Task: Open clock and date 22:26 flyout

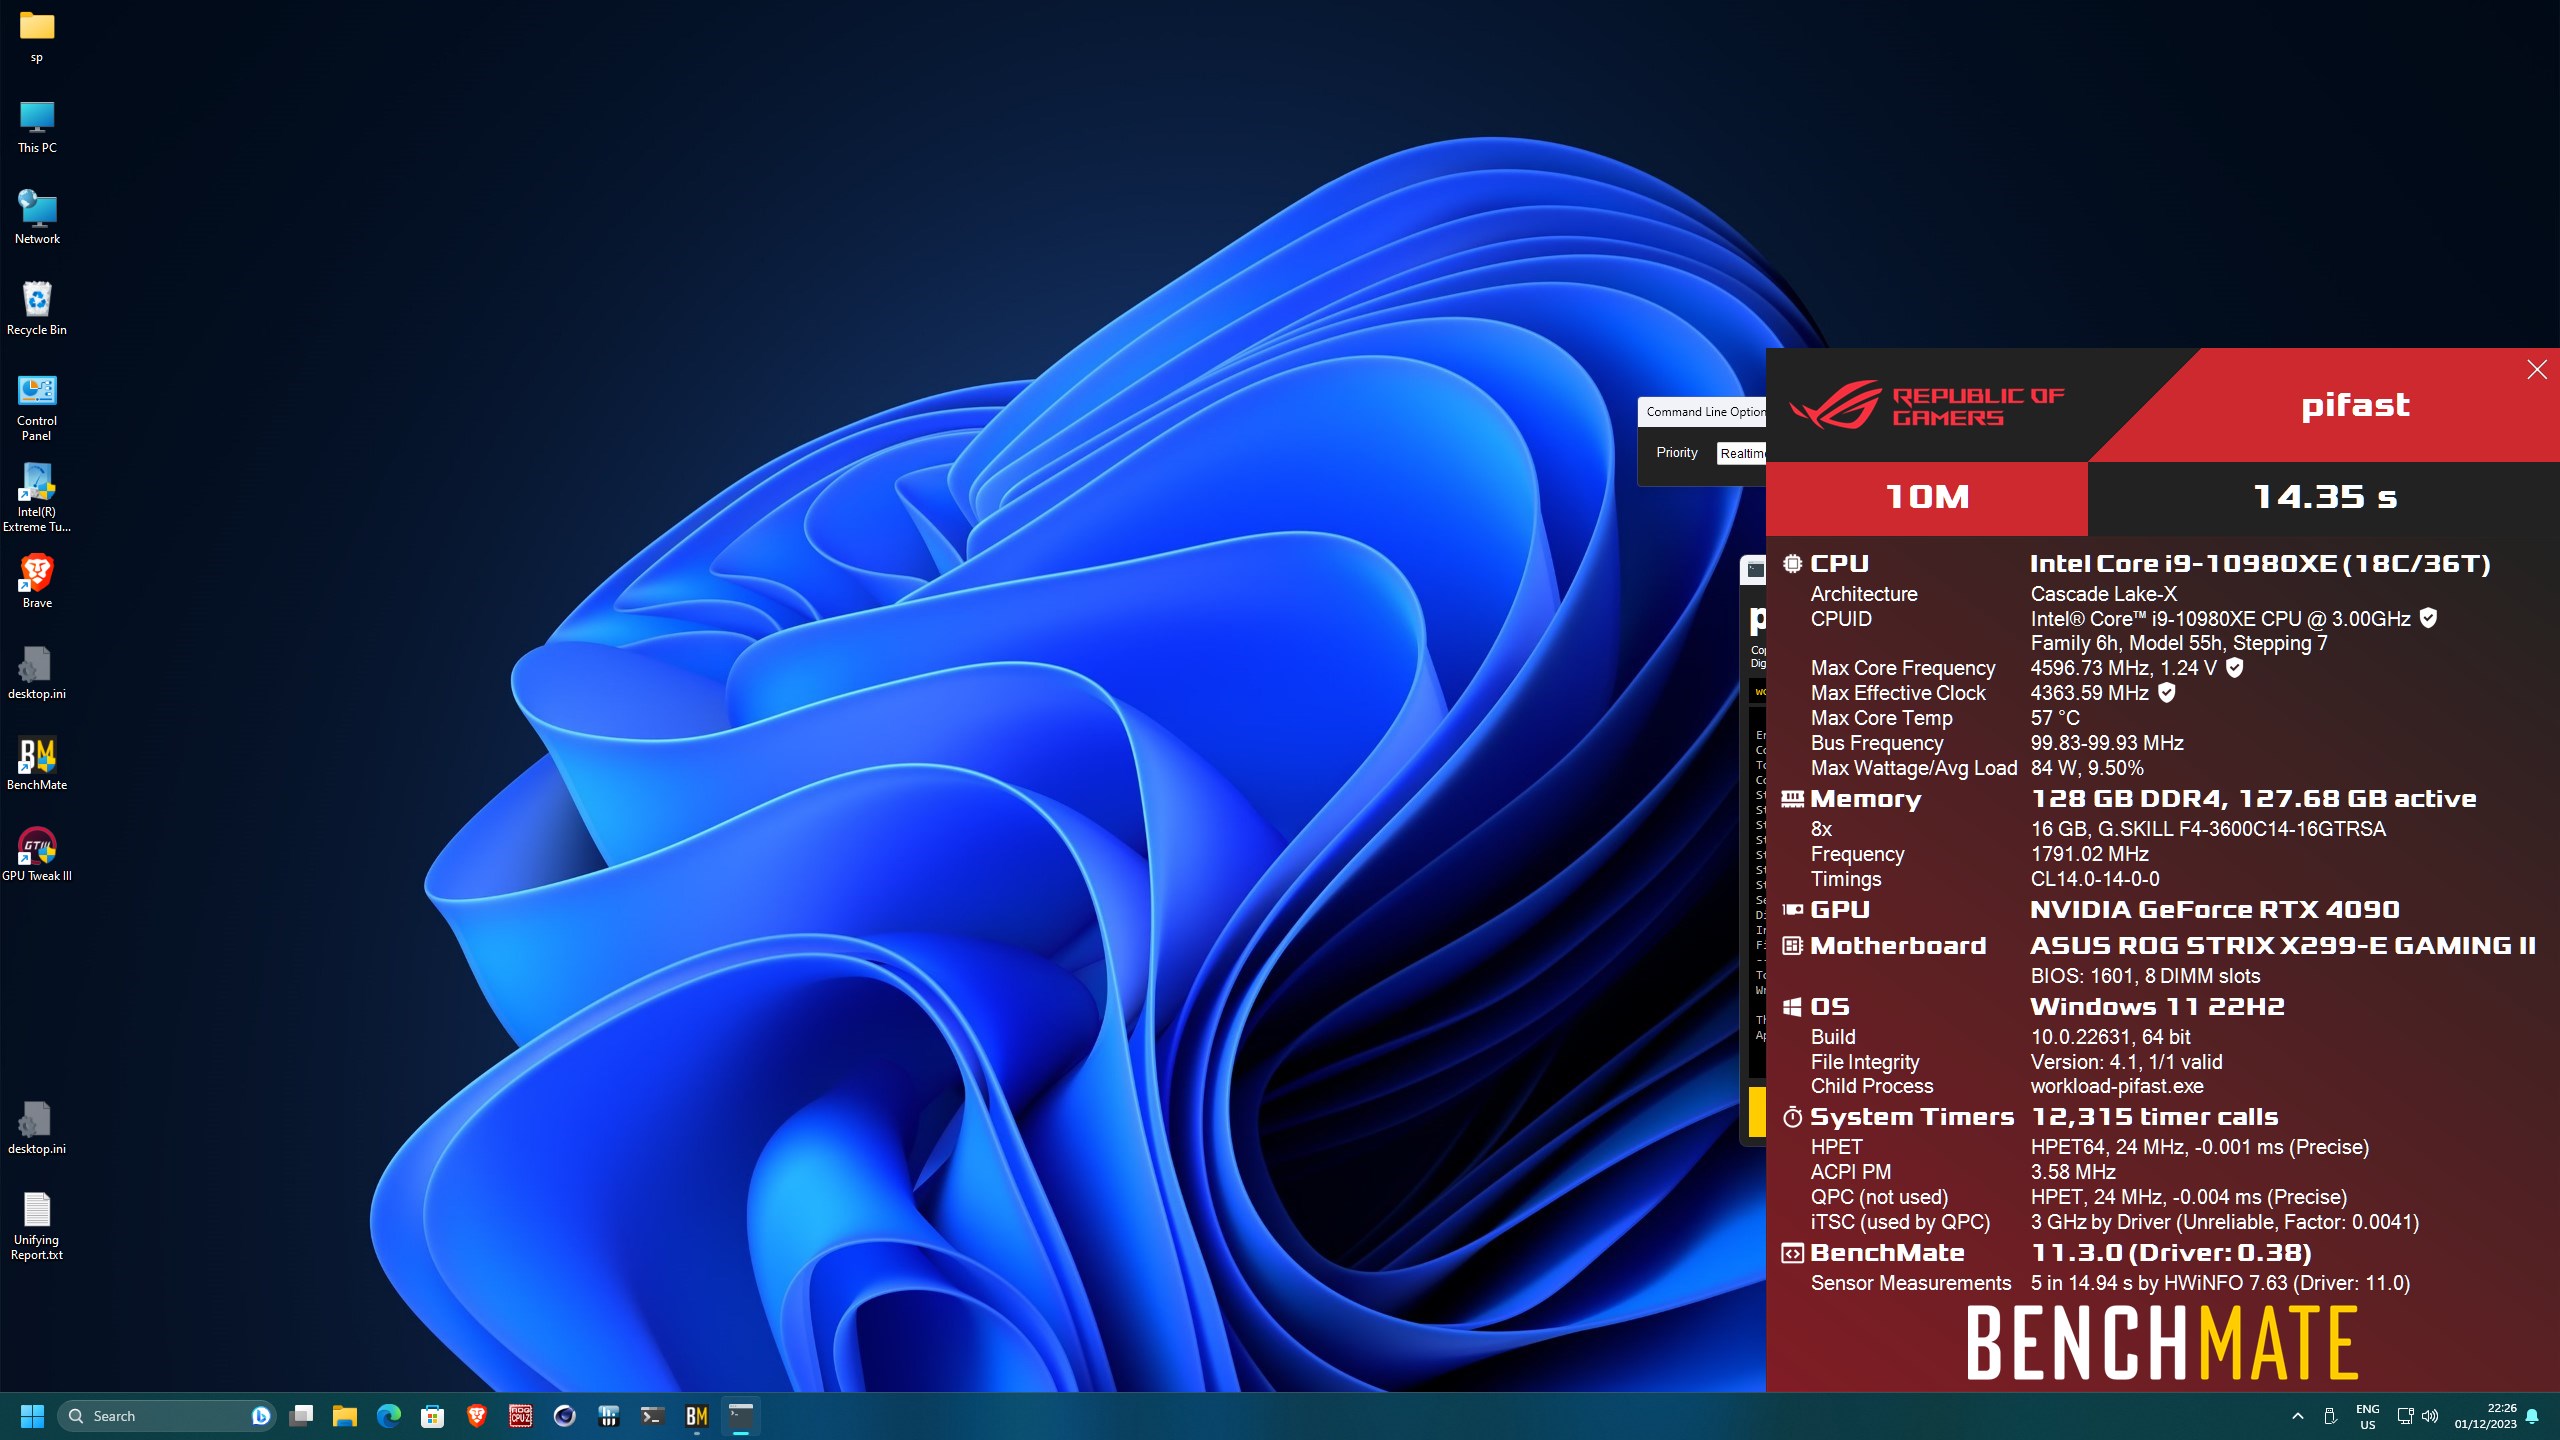Action: coord(2485,1417)
